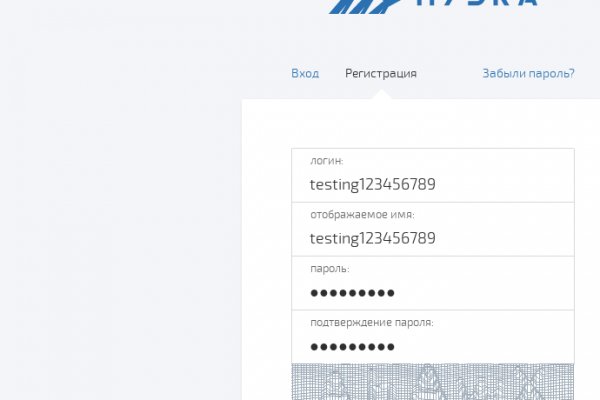Click the blue striped logo icon
Image resolution: width=600 pixels, height=400 pixels.
(362, 7)
